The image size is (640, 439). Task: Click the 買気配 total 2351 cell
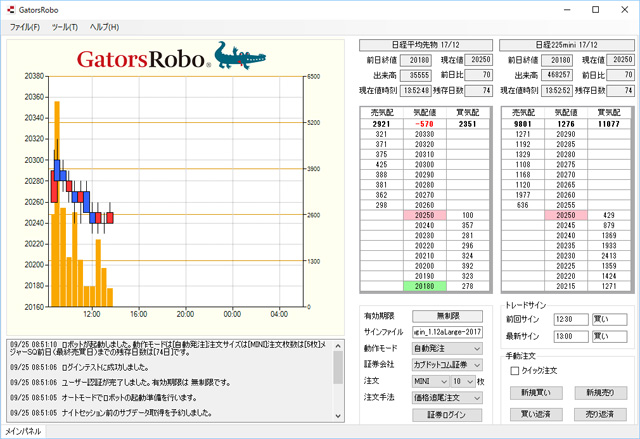click(468, 124)
